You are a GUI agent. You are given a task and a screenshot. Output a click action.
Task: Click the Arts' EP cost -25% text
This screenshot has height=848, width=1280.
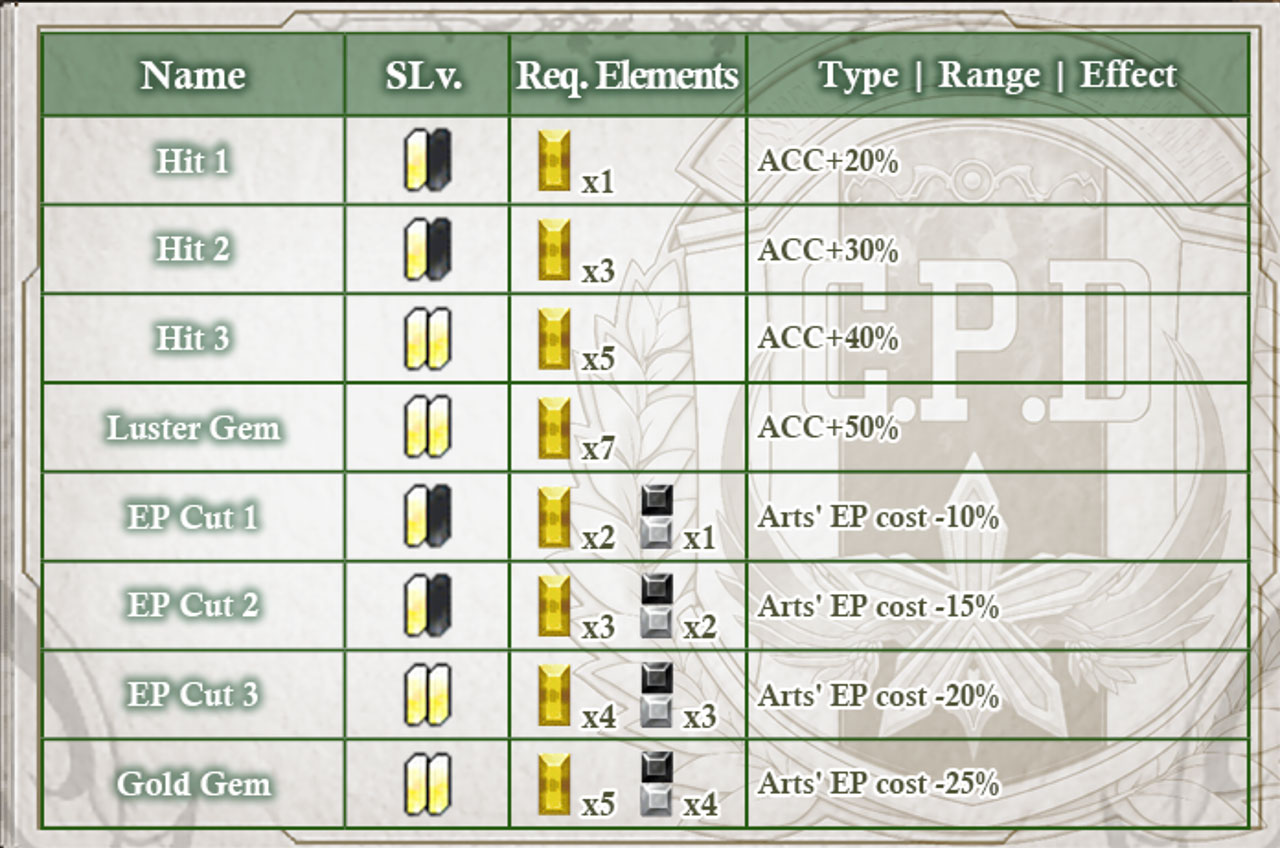tap(879, 783)
